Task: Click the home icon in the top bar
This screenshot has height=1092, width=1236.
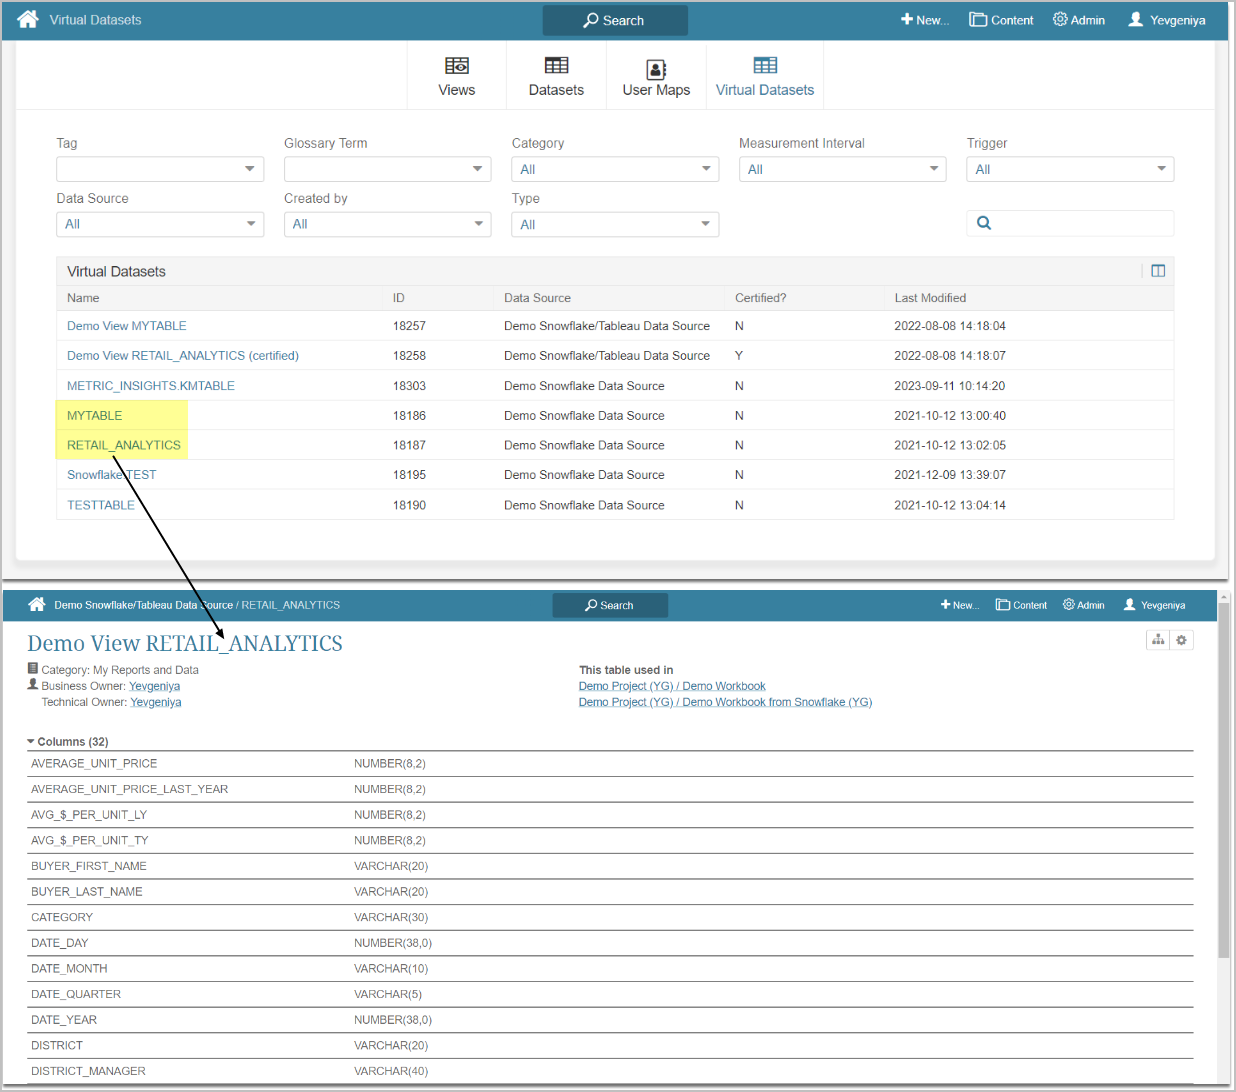Action: pyautogui.click(x=28, y=19)
